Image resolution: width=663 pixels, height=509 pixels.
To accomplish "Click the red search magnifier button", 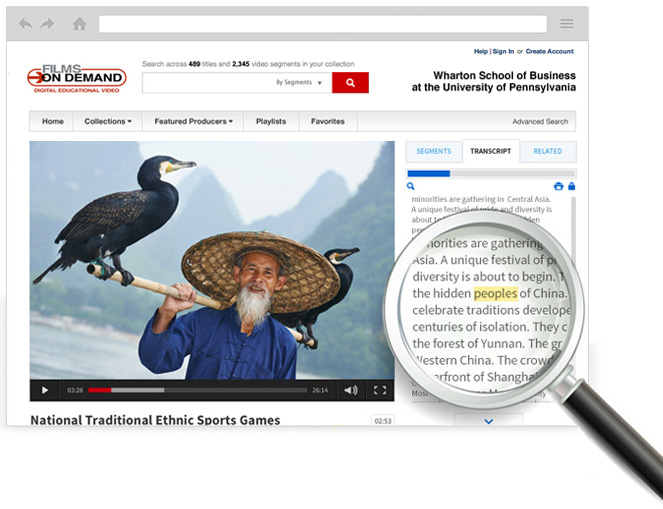I will pyautogui.click(x=350, y=83).
